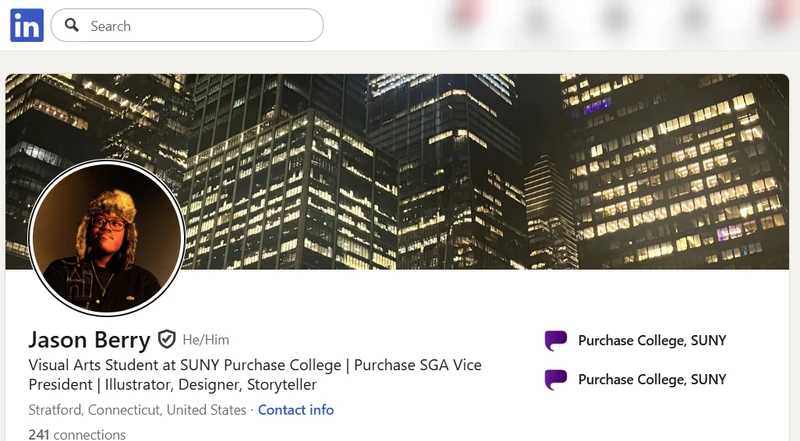Viewport: 800px width, 441px height.
Task: Click the LinkedIn logo home icon
Action: pyautogui.click(x=27, y=25)
